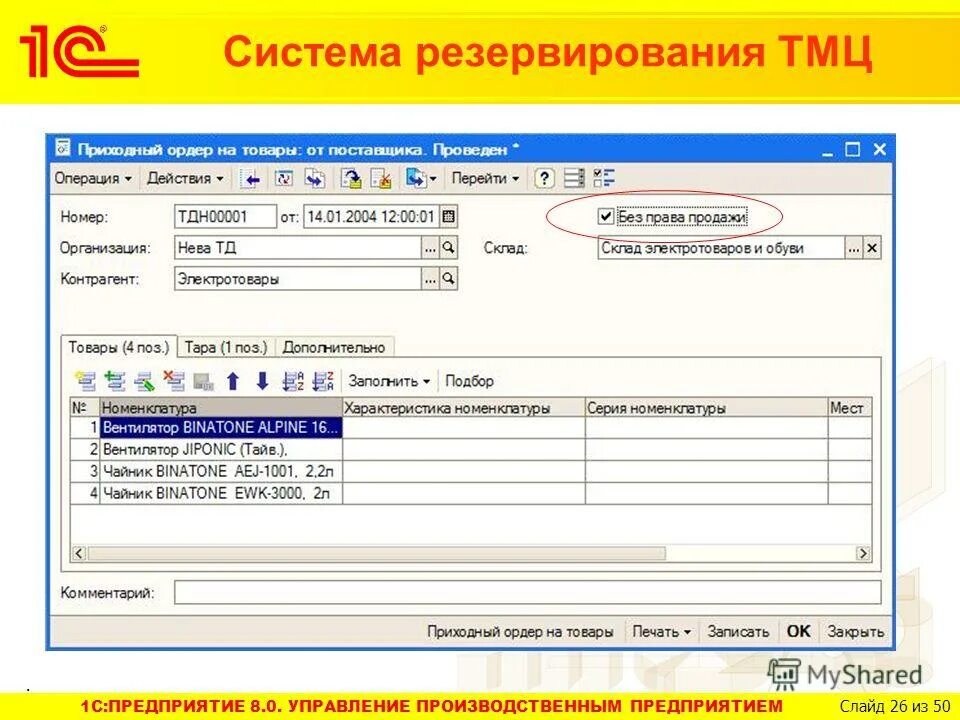Open the Действия dropdown menu
The height and width of the screenshot is (720, 960).
click(186, 179)
